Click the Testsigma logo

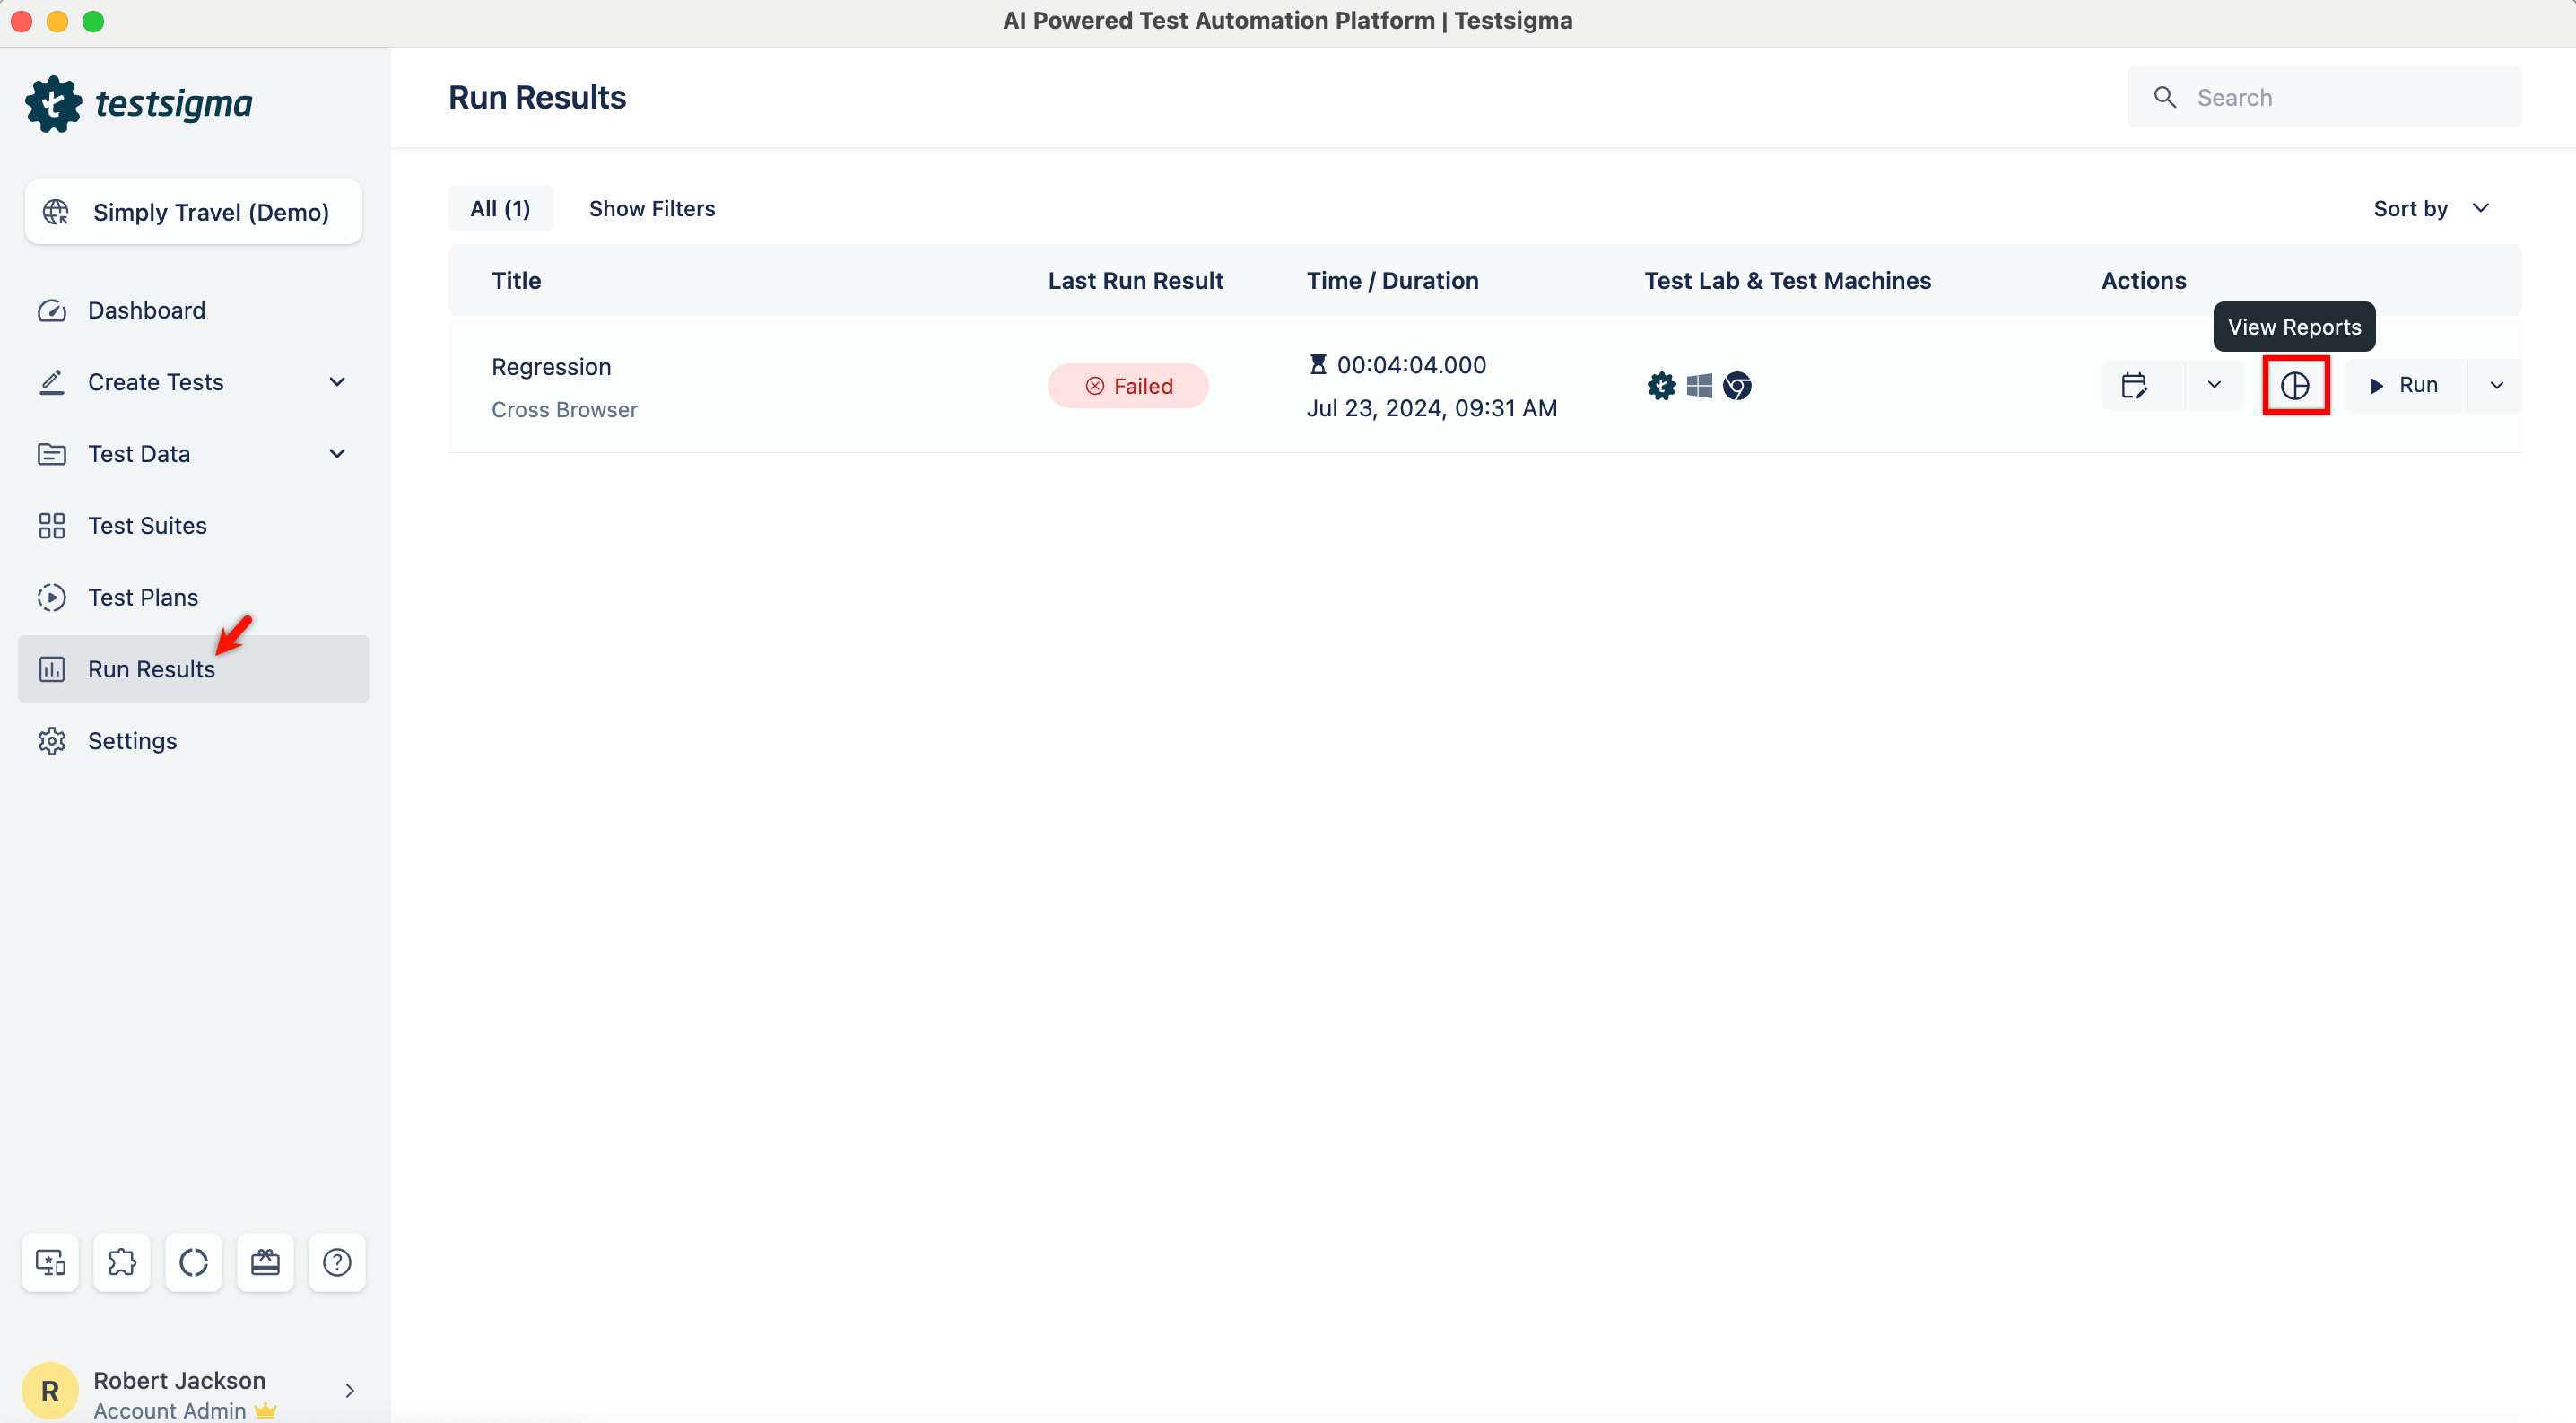click(x=139, y=103)
